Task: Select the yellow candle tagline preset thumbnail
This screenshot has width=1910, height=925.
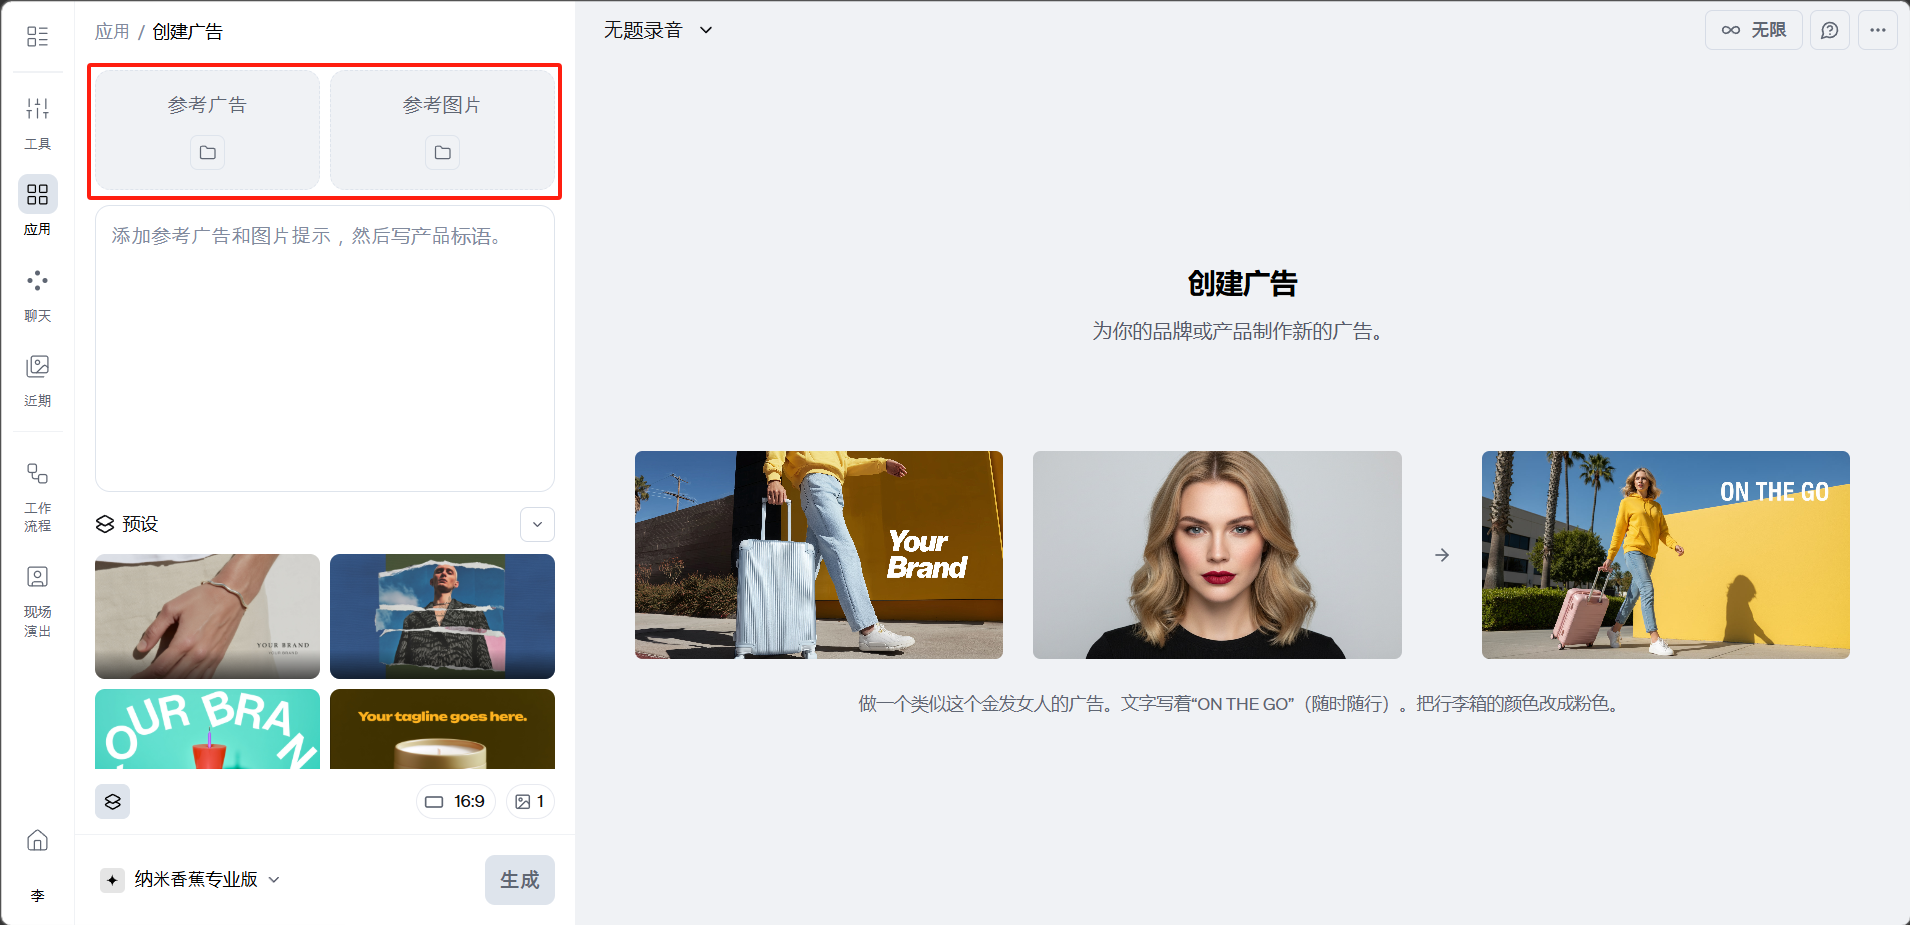Action: point(442,729)
